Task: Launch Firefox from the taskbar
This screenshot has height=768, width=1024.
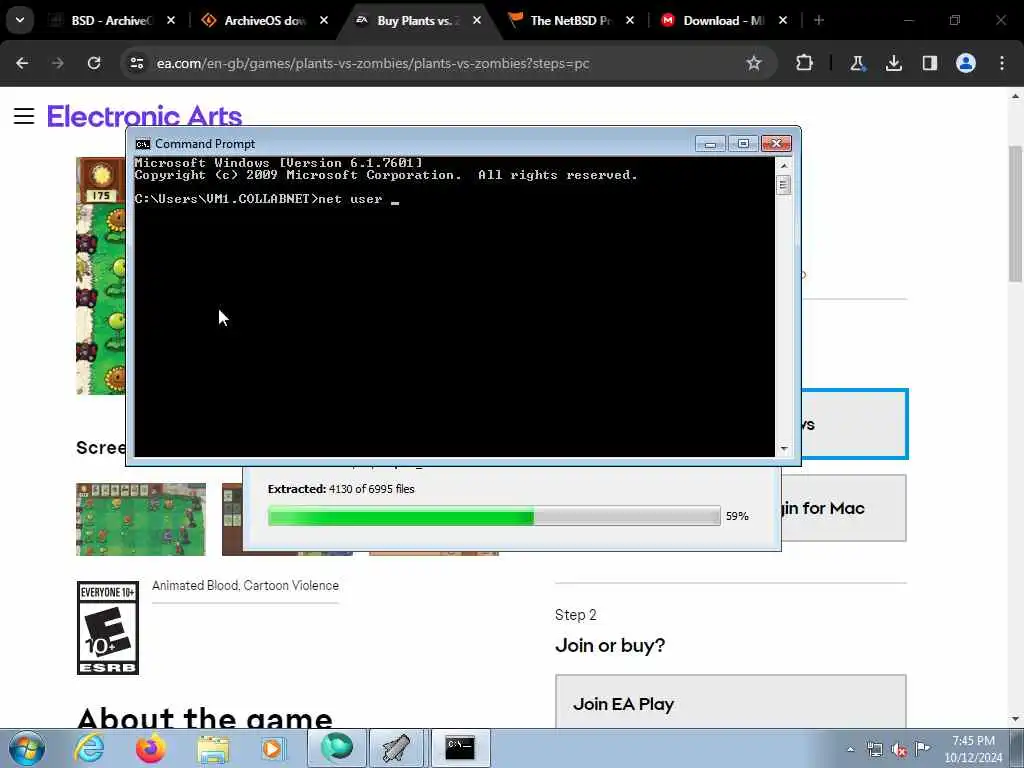Action: pyautogui.click(x=150, y=748)
